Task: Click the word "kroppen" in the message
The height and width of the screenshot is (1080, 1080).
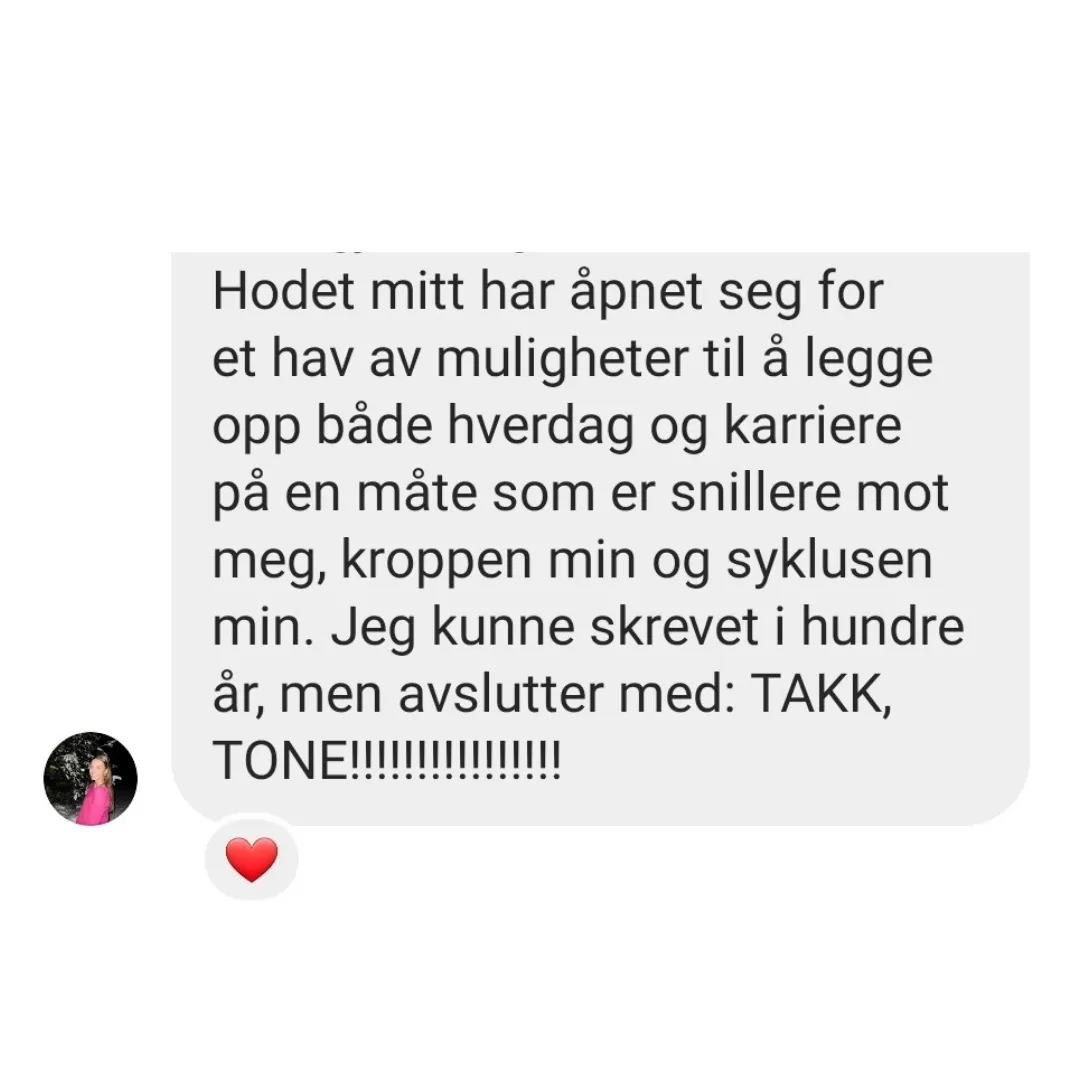Action: coord(436,563)
